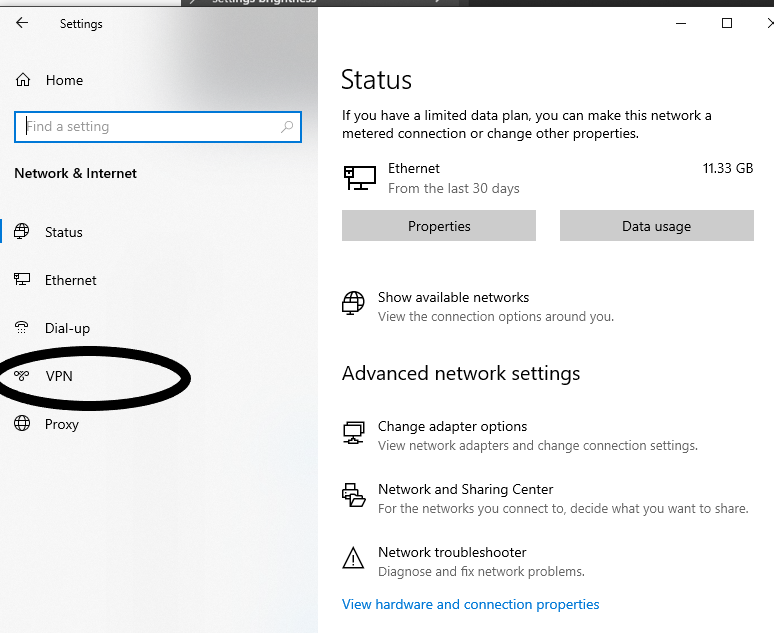Click the VPN icon in sidebar
774x633 pixels.
pos(23,376)
